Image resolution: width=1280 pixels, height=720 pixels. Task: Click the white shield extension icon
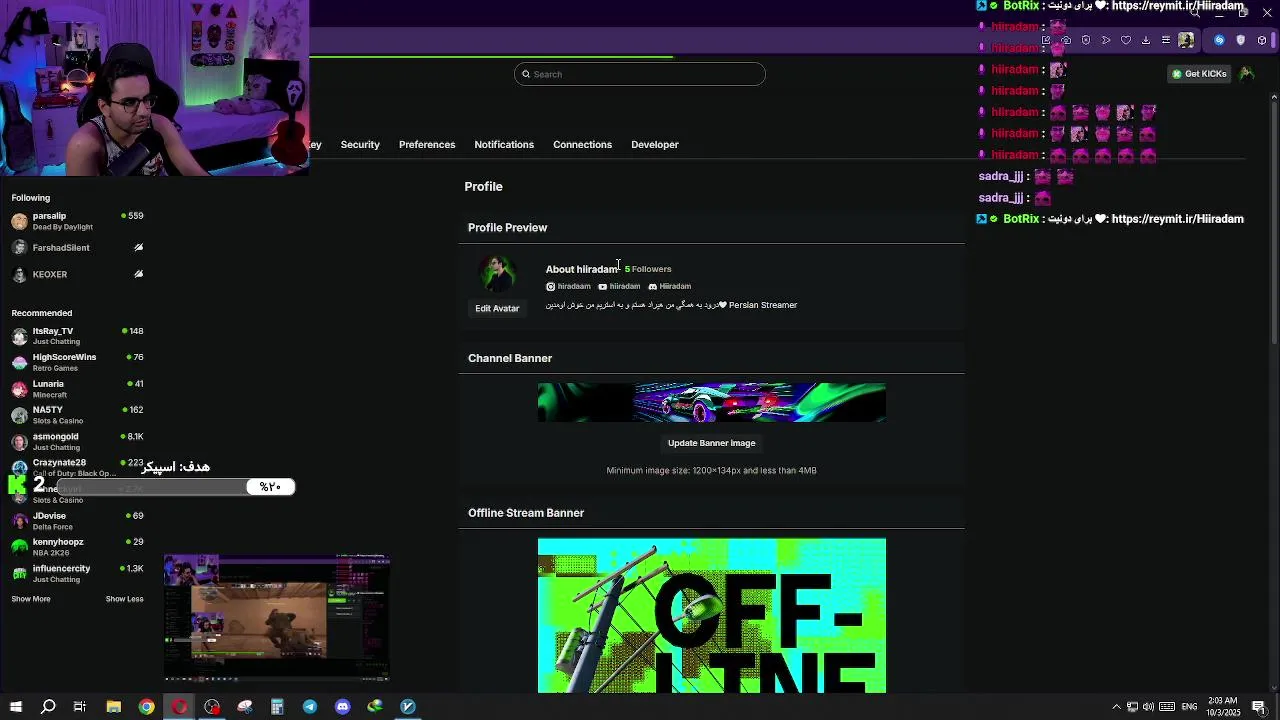pyautogui.click(x=1241, y=40)
